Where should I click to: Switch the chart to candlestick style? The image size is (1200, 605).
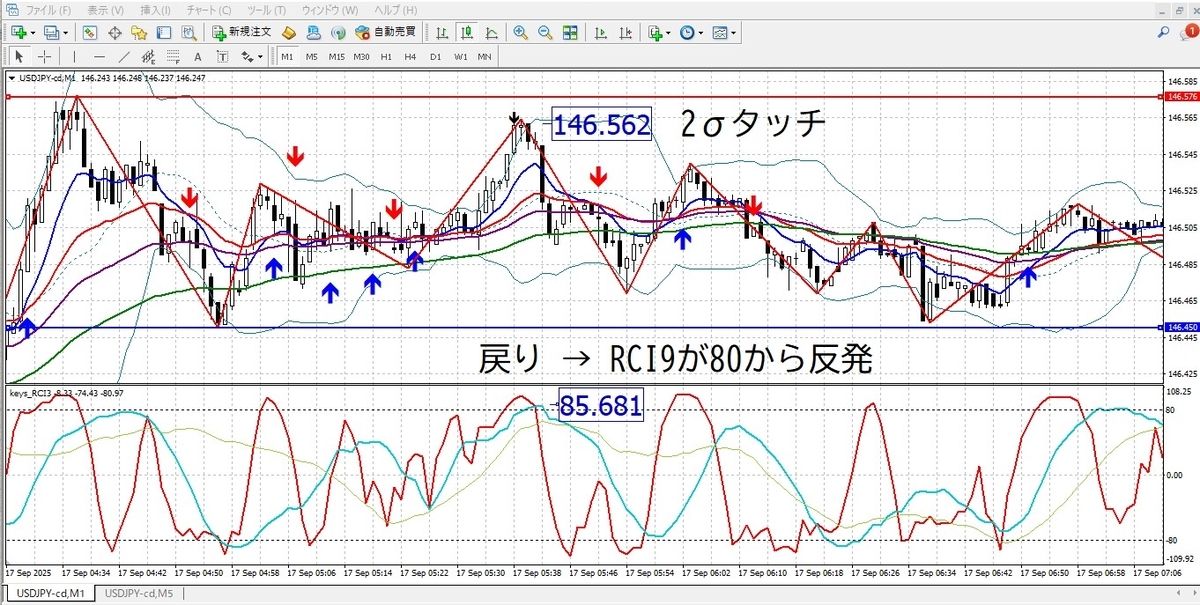[465, 32]
